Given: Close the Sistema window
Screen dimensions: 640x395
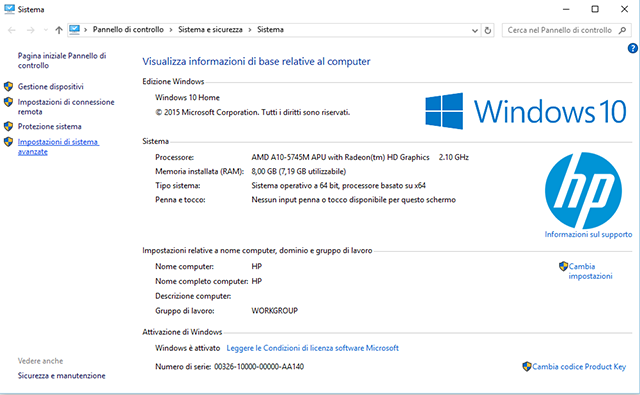Looking at the screenshot, I should click(624, 9).
